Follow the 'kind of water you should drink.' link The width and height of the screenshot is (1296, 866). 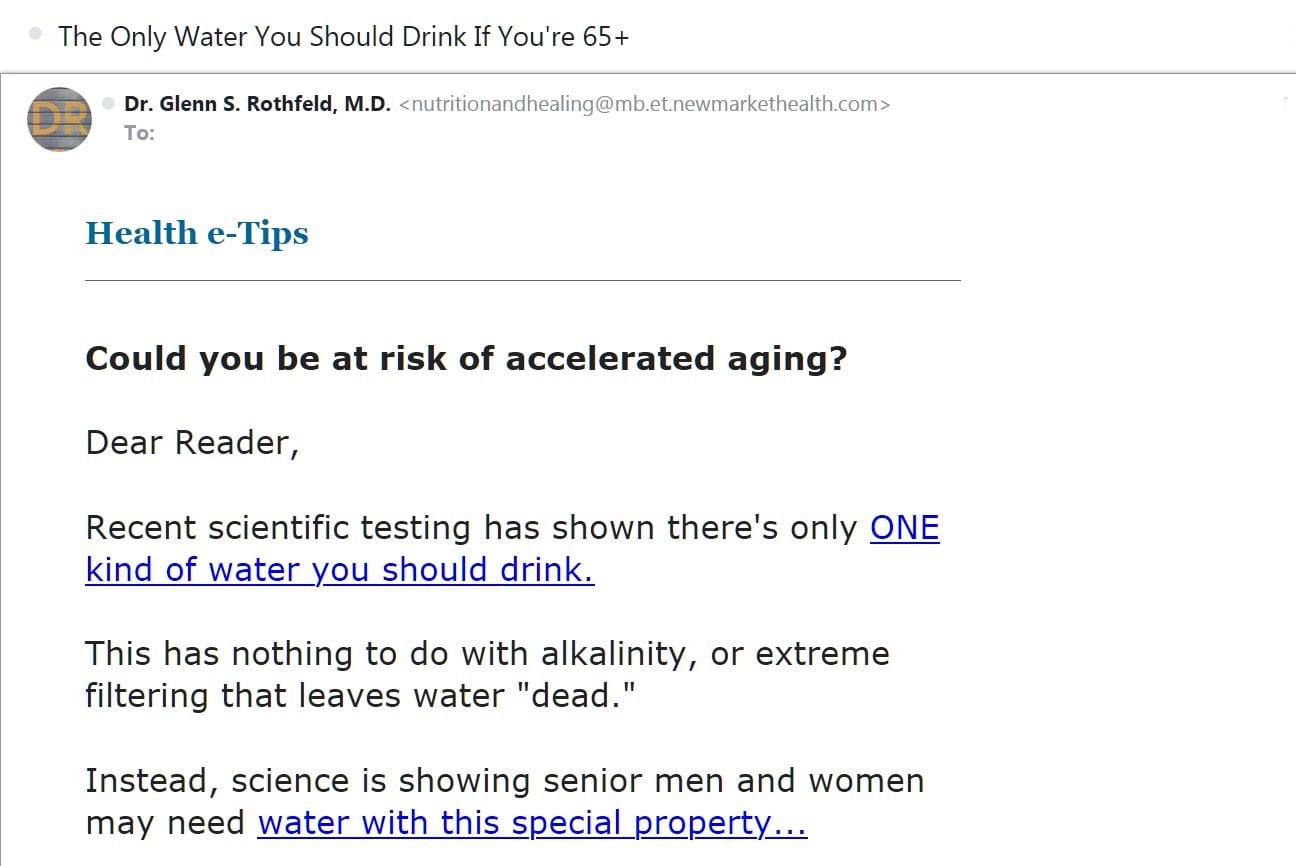click(x=340, y=570)
